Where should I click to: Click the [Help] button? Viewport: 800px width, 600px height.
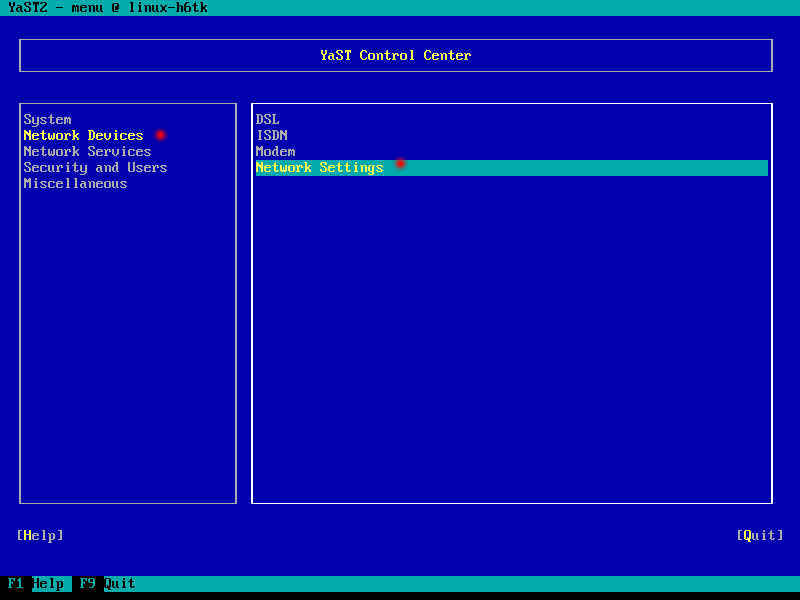(x=40, y=535)
